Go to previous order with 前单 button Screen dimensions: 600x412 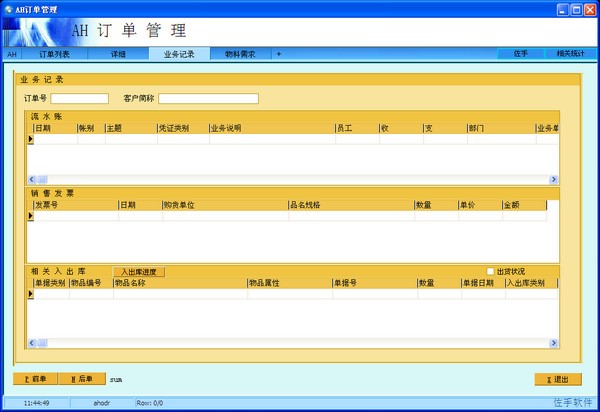[36, 379]
